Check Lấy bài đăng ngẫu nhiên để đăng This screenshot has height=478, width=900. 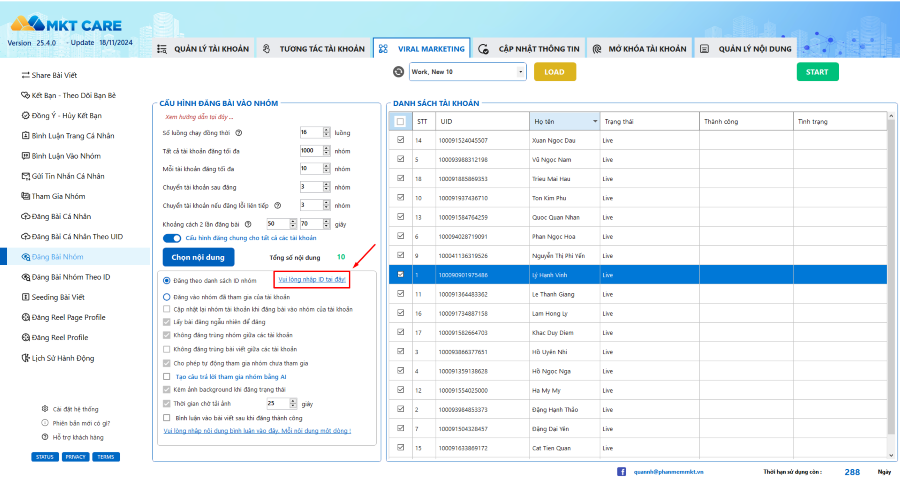coord(167,322)
